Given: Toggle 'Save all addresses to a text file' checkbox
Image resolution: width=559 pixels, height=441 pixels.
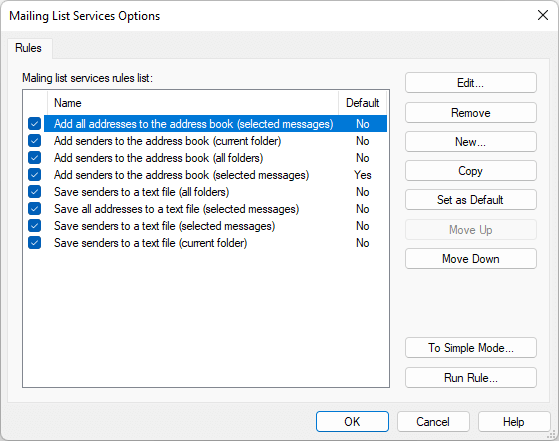Looking at the screenshot, I should click(35, 209).
